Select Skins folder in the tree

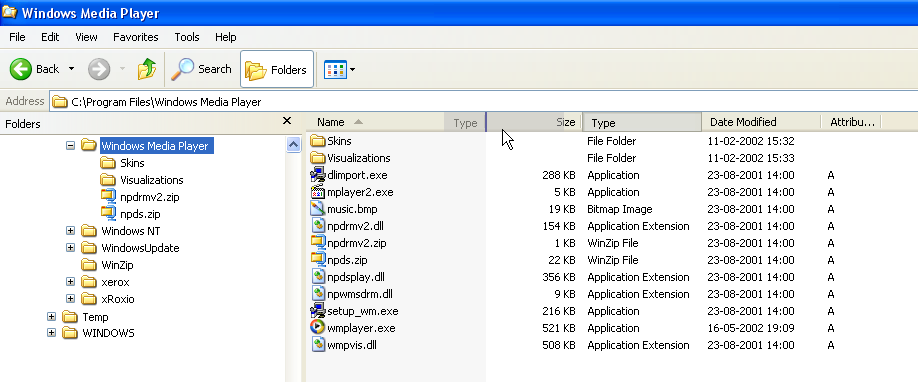tap(132, 163)
